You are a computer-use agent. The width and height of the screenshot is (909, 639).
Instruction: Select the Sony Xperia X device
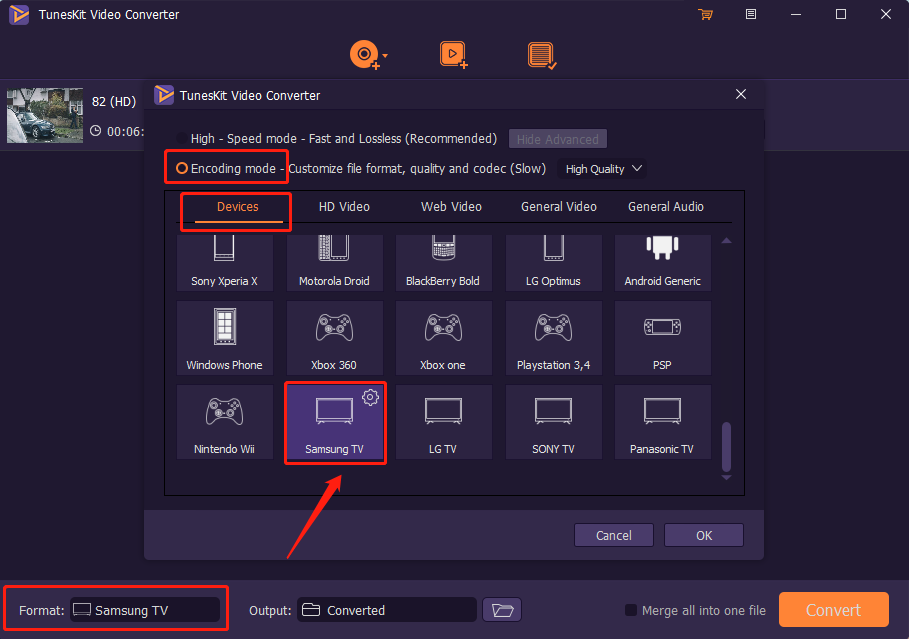coord(224,263)
